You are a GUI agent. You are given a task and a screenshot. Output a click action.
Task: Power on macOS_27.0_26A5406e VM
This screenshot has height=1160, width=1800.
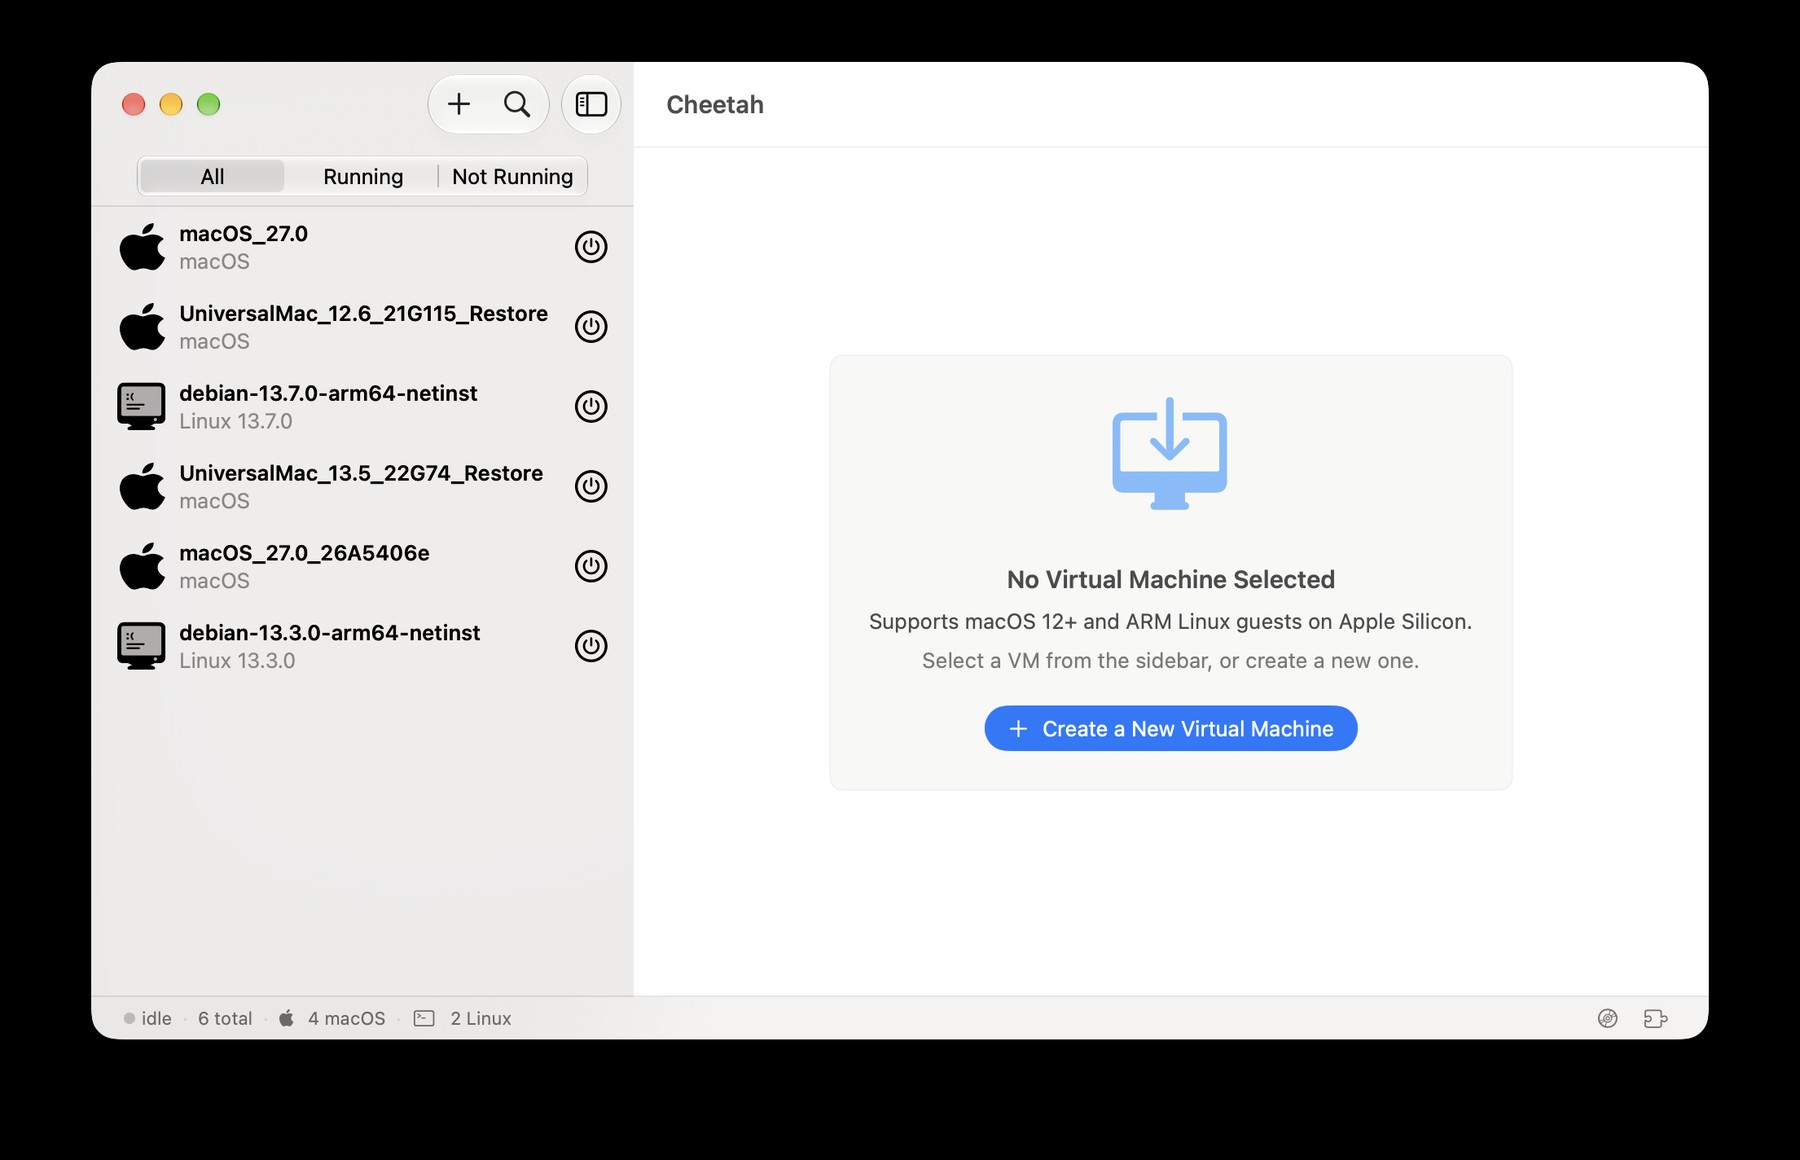tap(591, 567)
